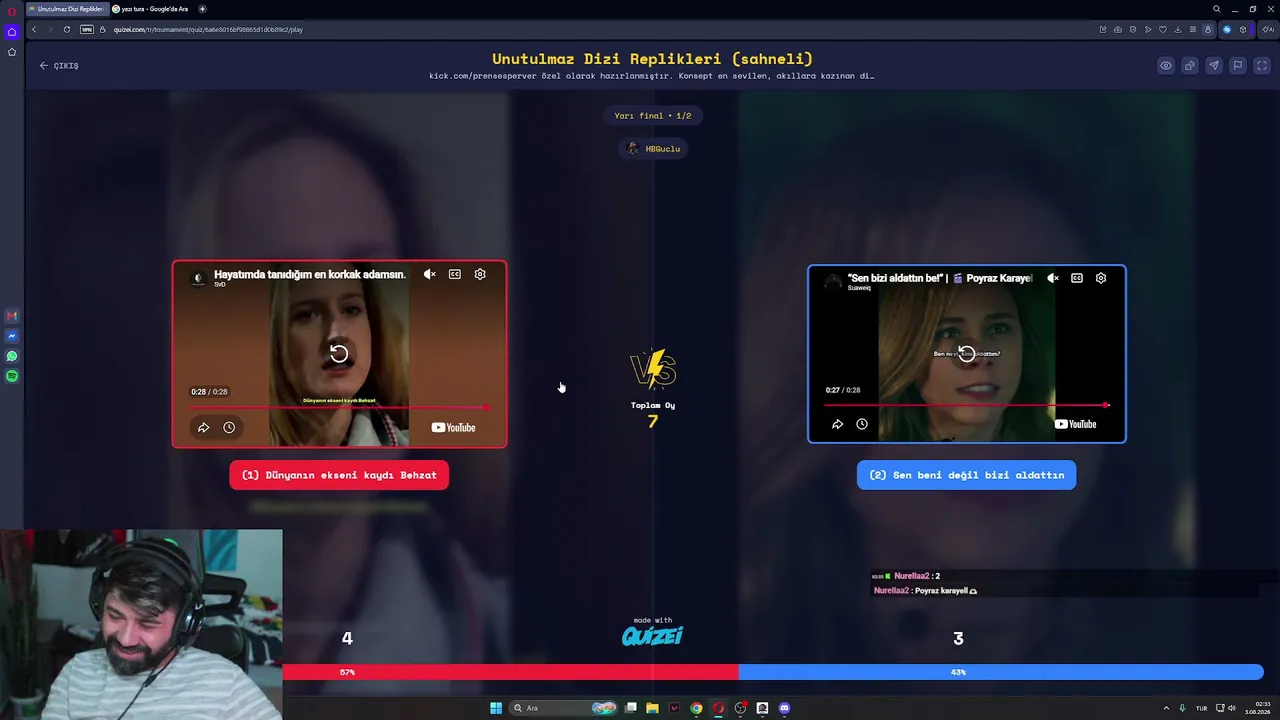Replay the right Poyraz Karayel video
1280x720 pixels.
pos(966,353)
